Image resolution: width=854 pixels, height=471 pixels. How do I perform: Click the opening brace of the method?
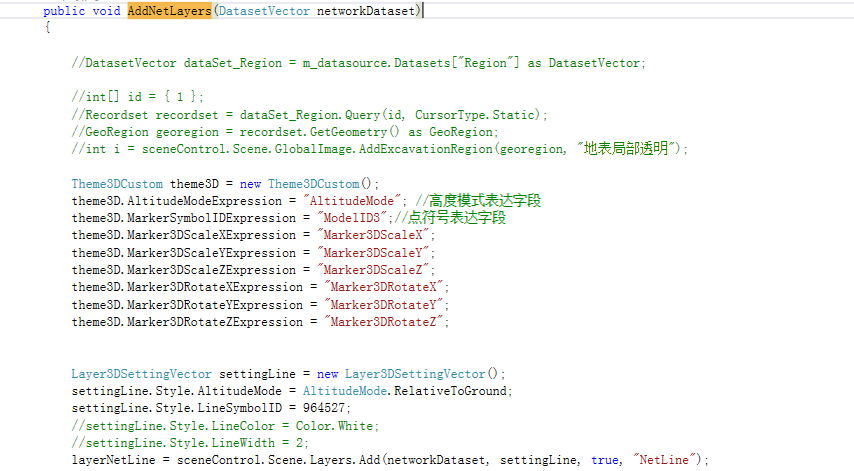coord(47,27)
